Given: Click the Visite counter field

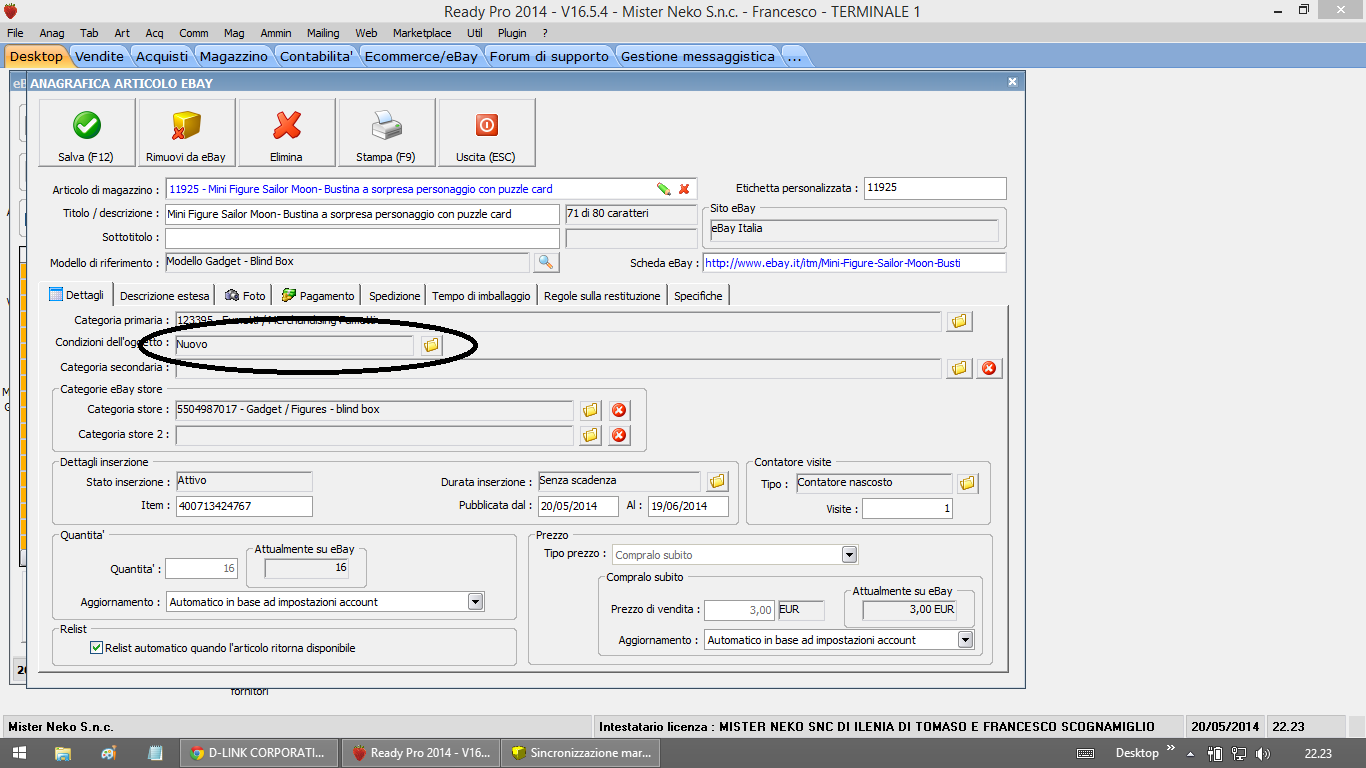Looking at the screenshot, I should [x=907, y=509].
